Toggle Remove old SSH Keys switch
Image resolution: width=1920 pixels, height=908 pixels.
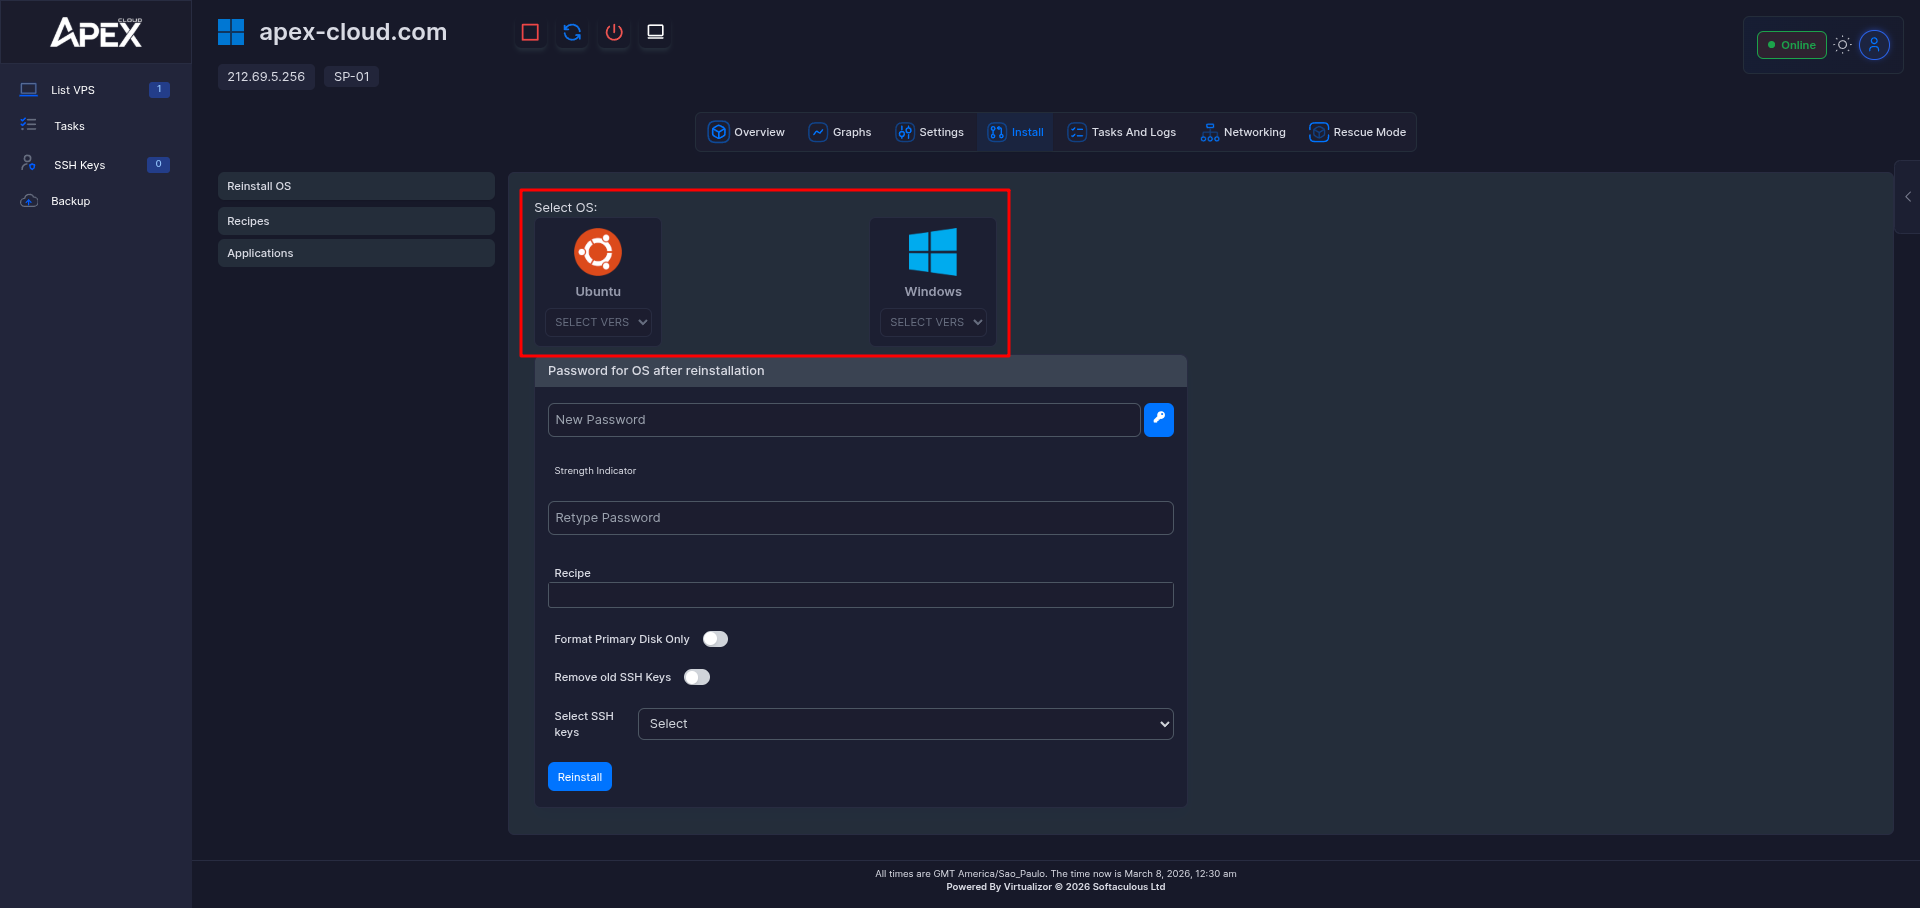[x=697, y=677]
